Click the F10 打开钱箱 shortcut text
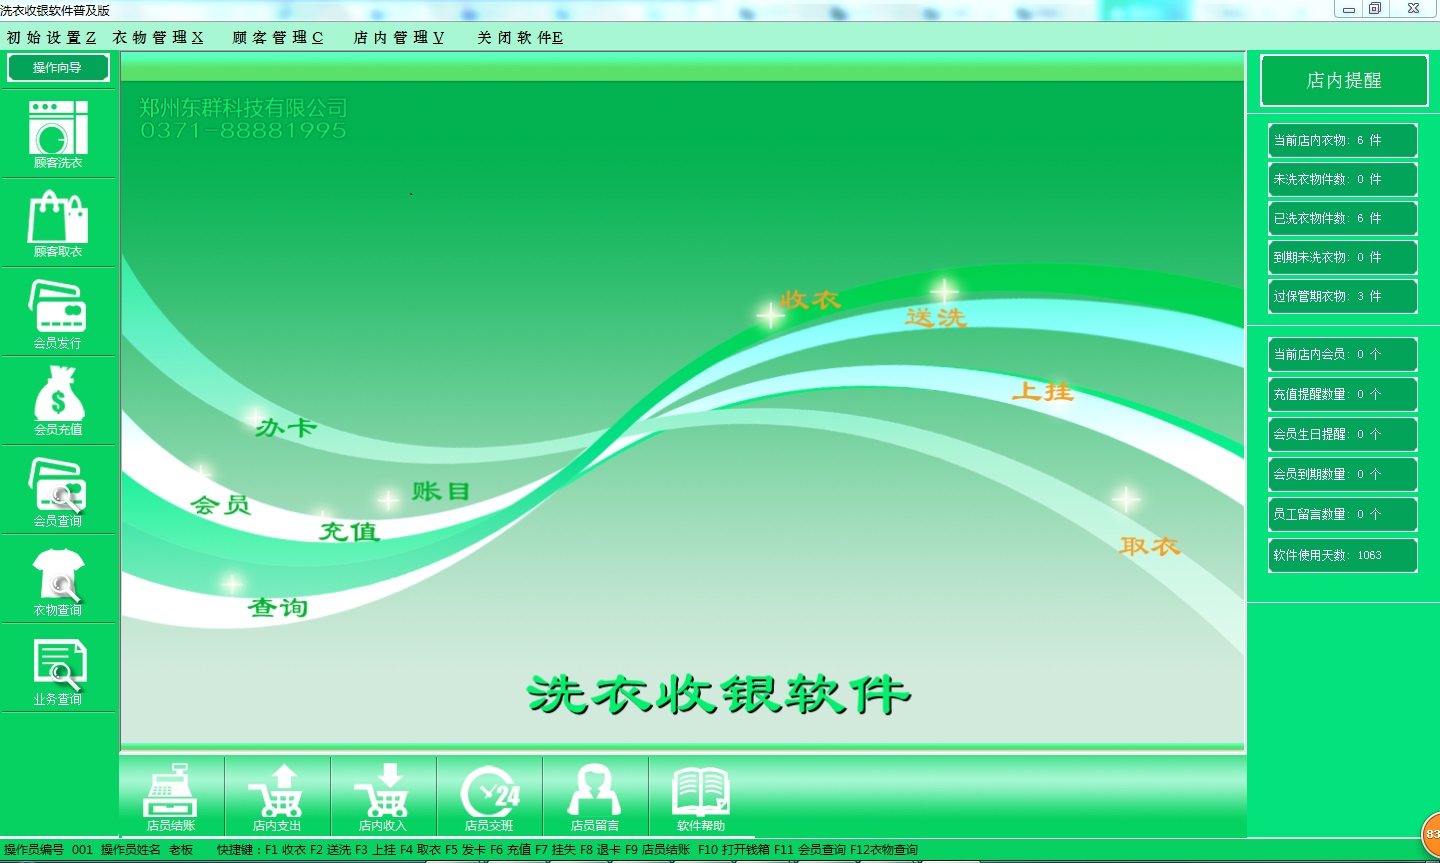Viewport: 1440px width, 863px height. tap(734, 850)
